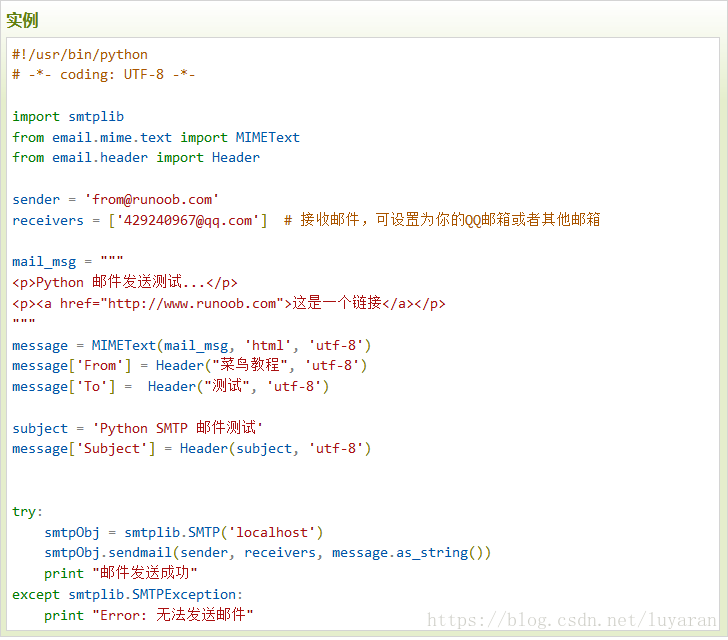Click the mail_msg variable assignment
728x640 pixels.
(x=68, y=262)
